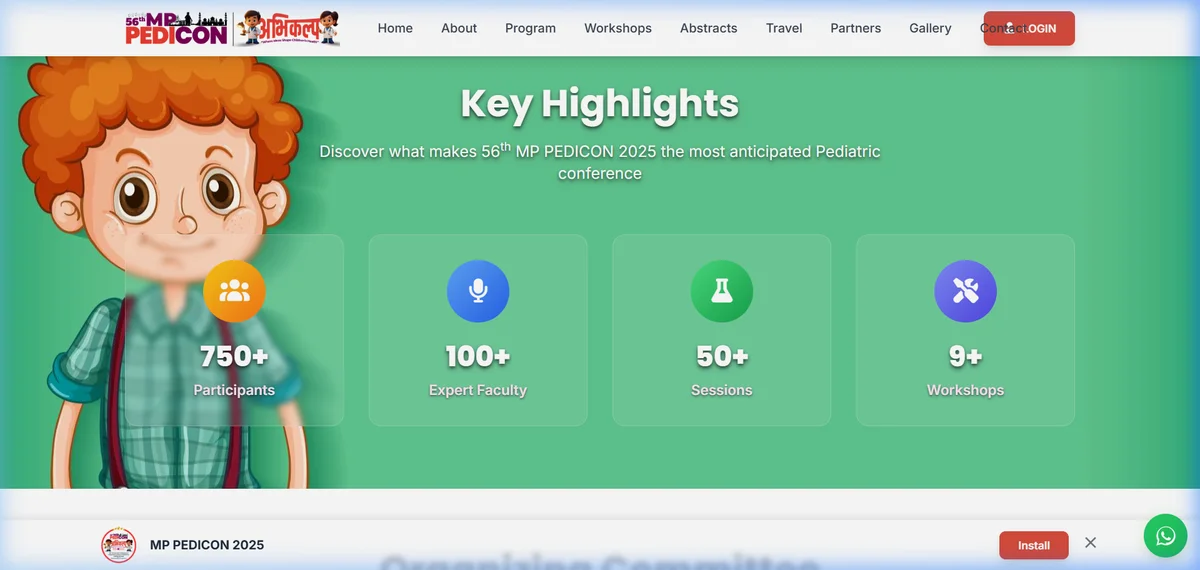This screenshot has width=1200, height=570.
Task: Click the Abhikalp Hindi logo image
Action: click(287, 28)
